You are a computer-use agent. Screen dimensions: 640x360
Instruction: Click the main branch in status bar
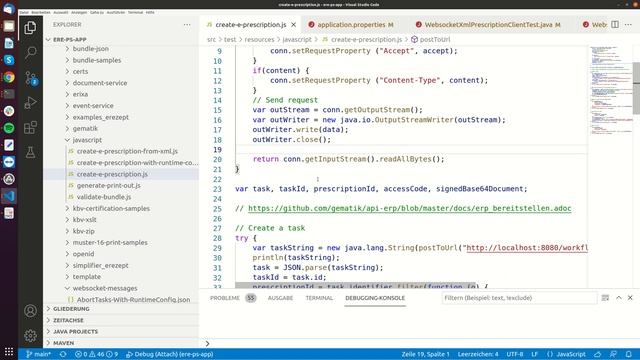point(39,354)
